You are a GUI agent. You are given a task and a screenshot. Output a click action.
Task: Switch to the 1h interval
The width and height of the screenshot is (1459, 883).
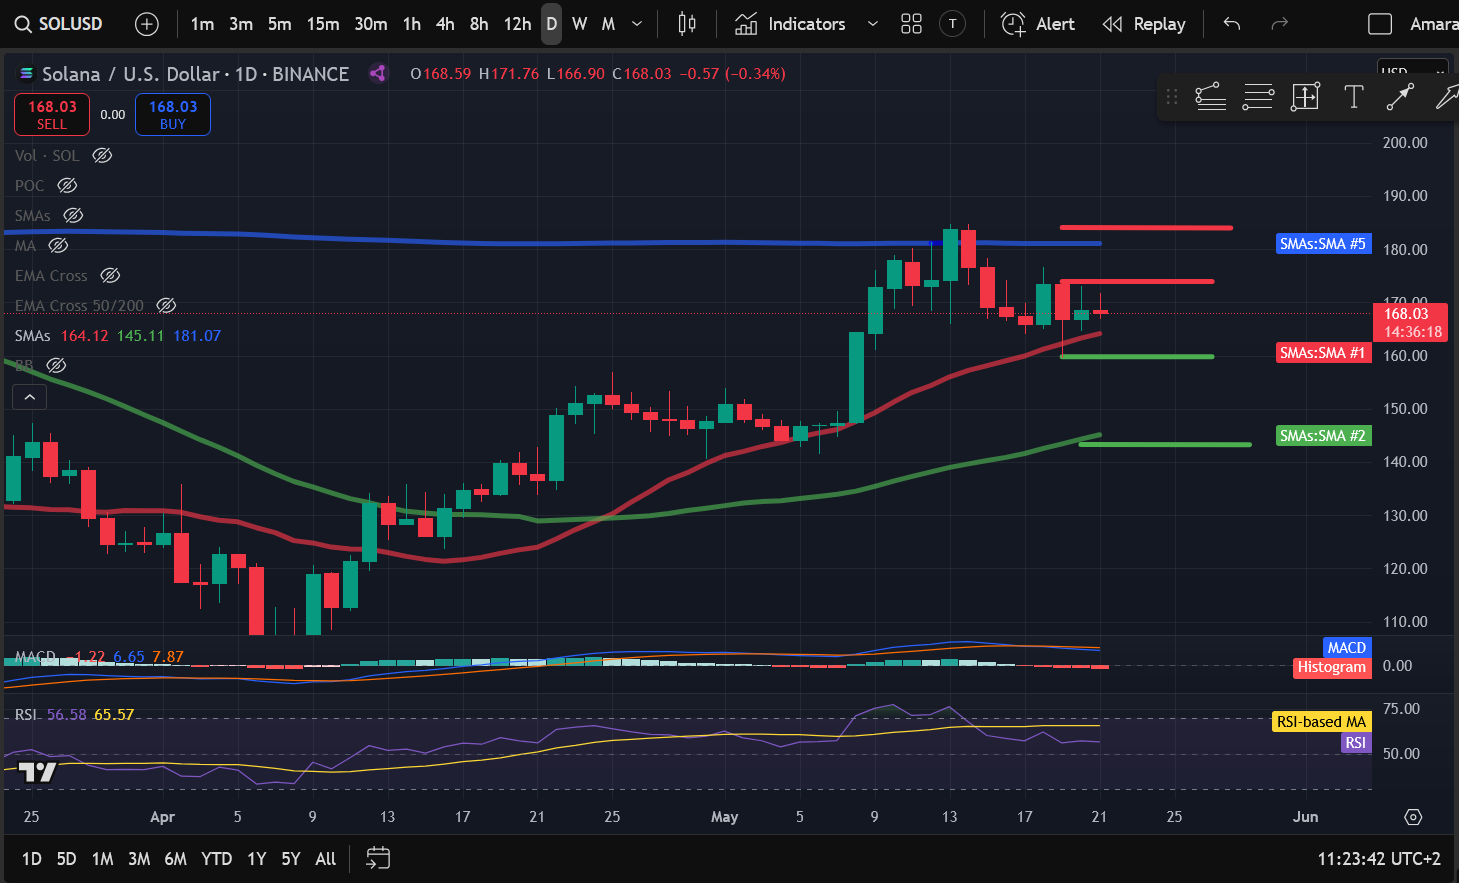pos(412,24)
